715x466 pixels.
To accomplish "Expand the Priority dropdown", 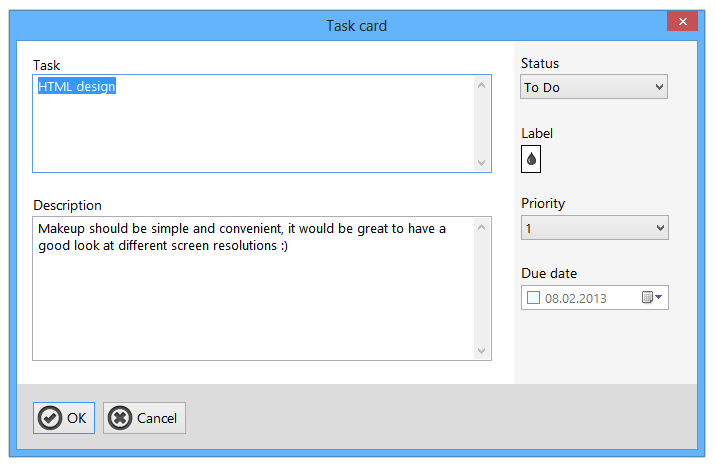I will [595, 228].
